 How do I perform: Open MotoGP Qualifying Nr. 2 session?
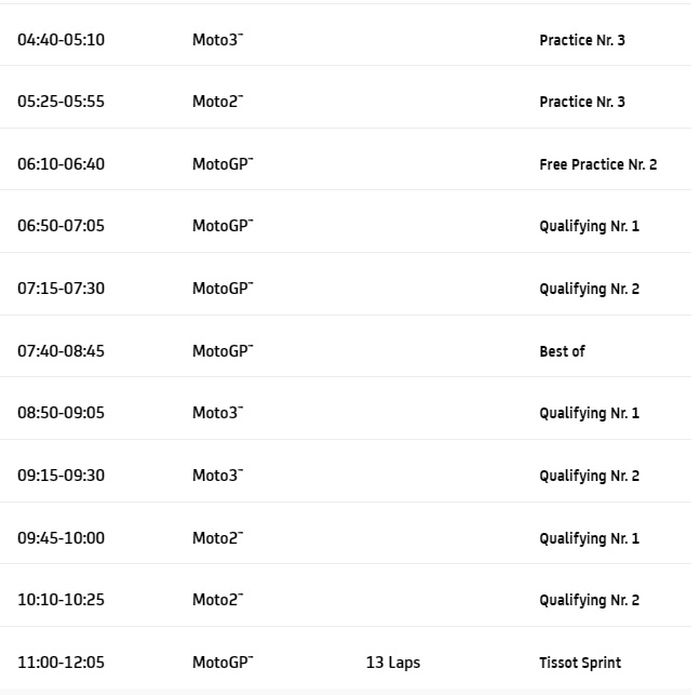click(x=589, y=289)
